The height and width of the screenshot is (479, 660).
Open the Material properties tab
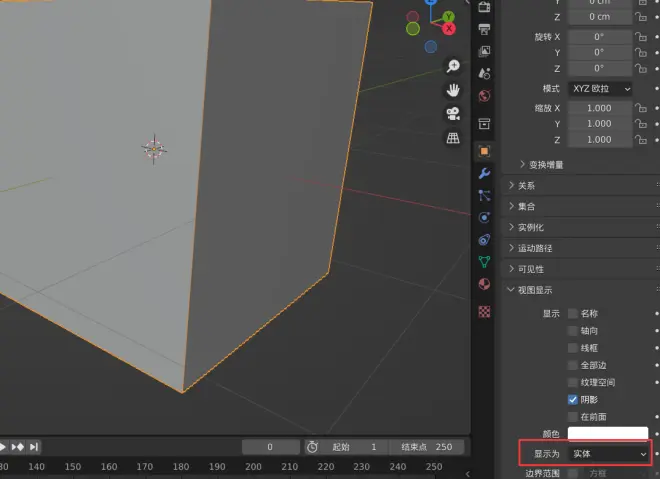pos(484,284)
